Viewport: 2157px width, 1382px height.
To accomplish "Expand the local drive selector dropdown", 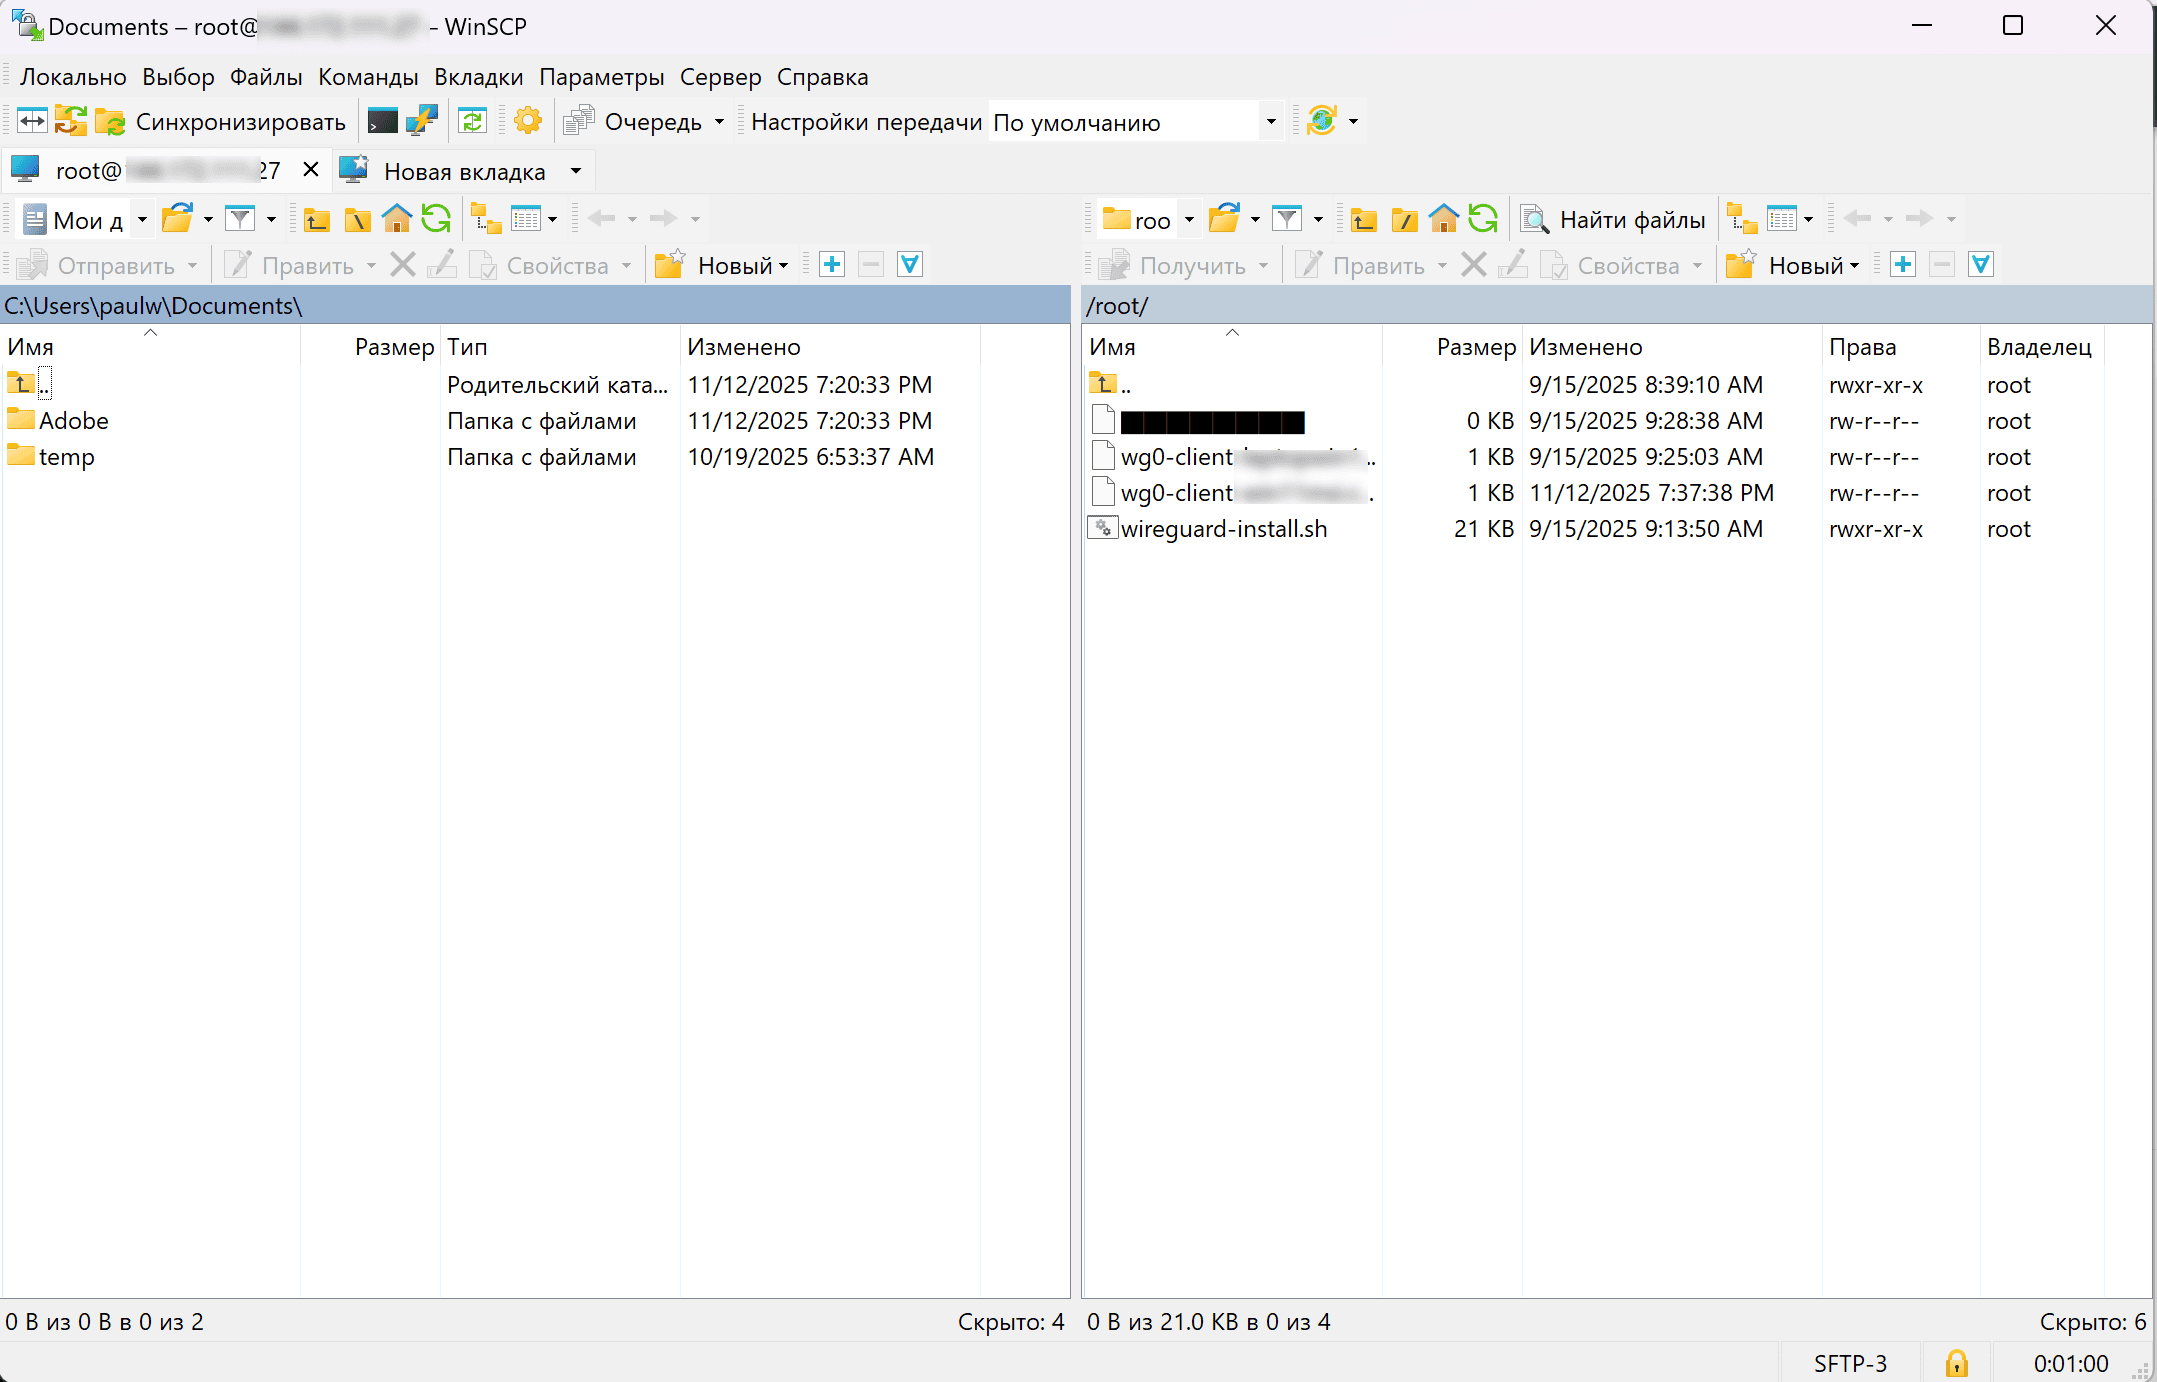I will [142, 220].
